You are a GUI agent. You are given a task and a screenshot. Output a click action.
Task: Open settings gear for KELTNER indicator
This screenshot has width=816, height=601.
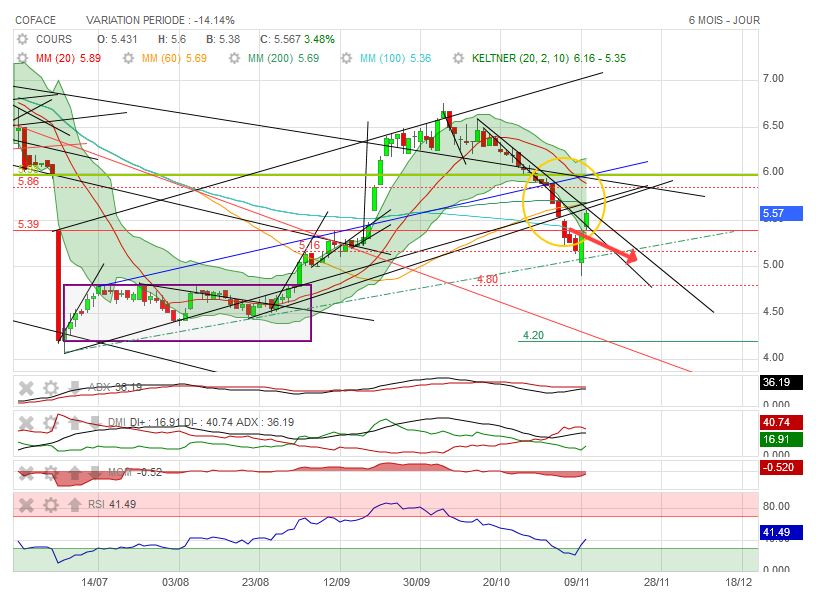458,58
